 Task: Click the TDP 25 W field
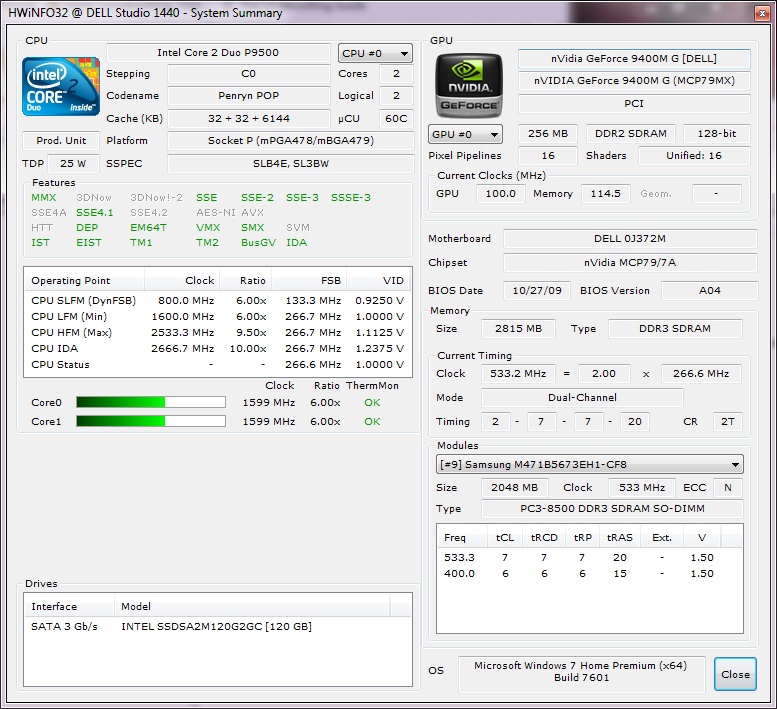tap(73, 164)
